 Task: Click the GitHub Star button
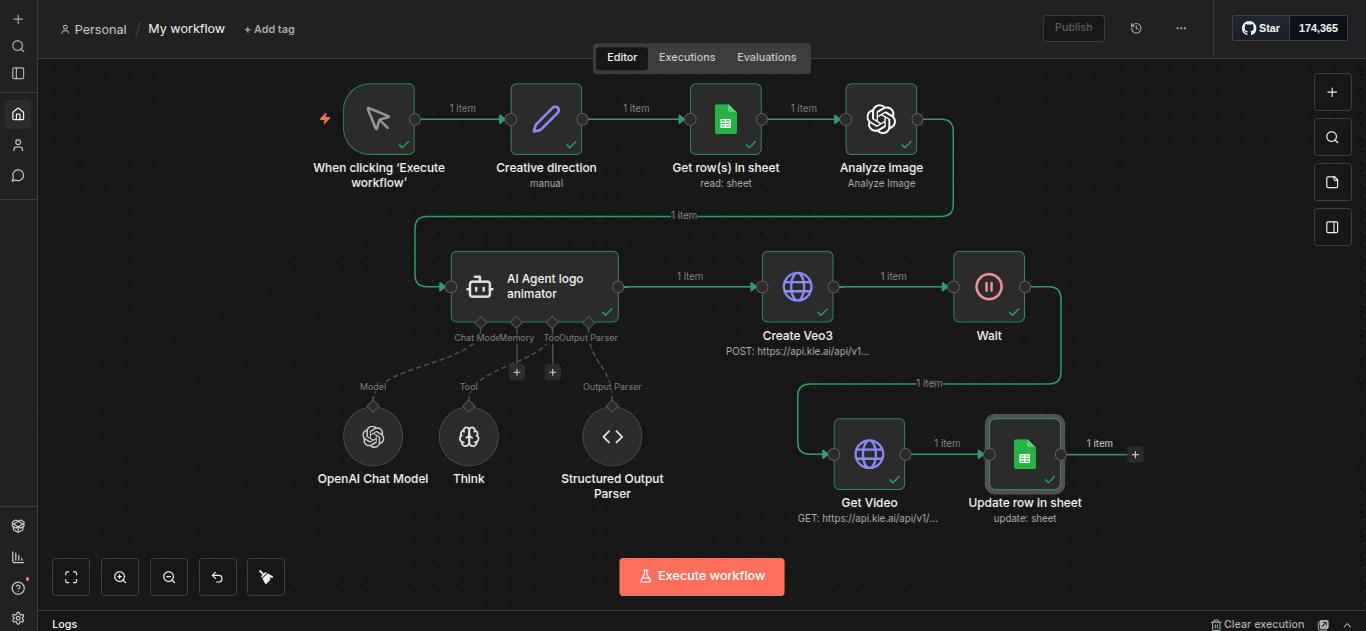click(x=1261, y=28)
